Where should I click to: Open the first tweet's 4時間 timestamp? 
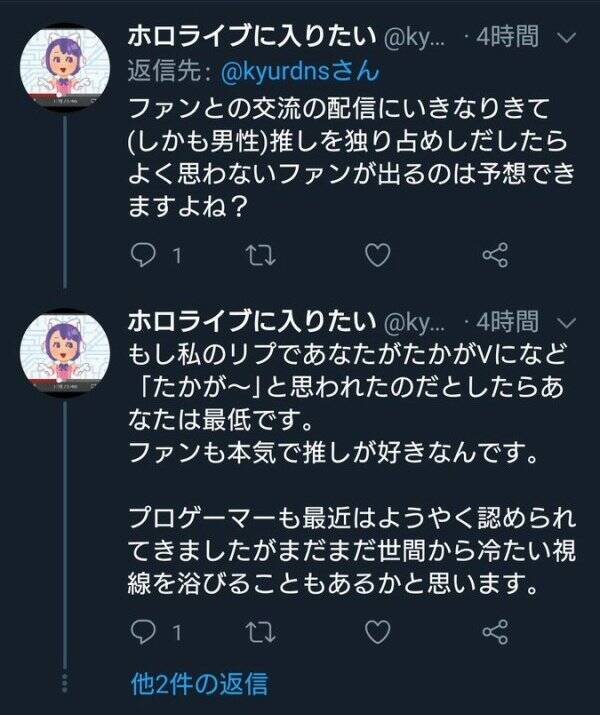tap(507, 36)
